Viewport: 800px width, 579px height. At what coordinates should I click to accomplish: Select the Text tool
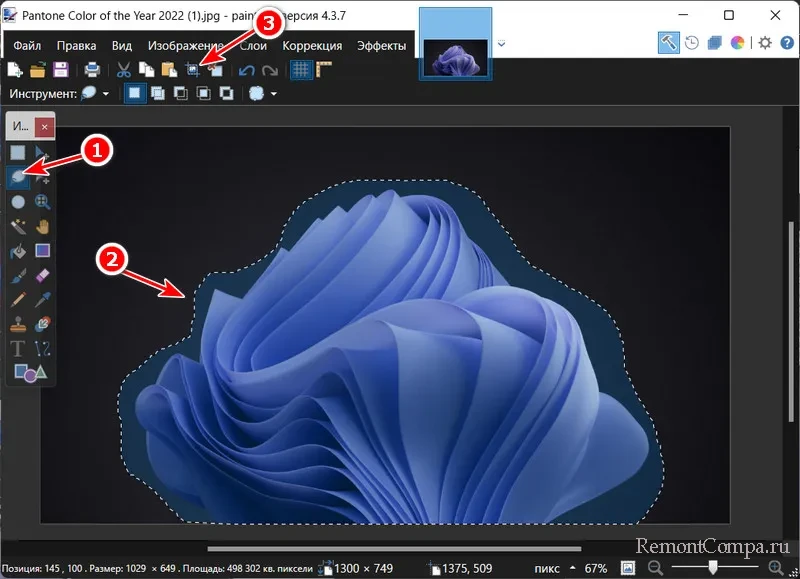(17, 348)
